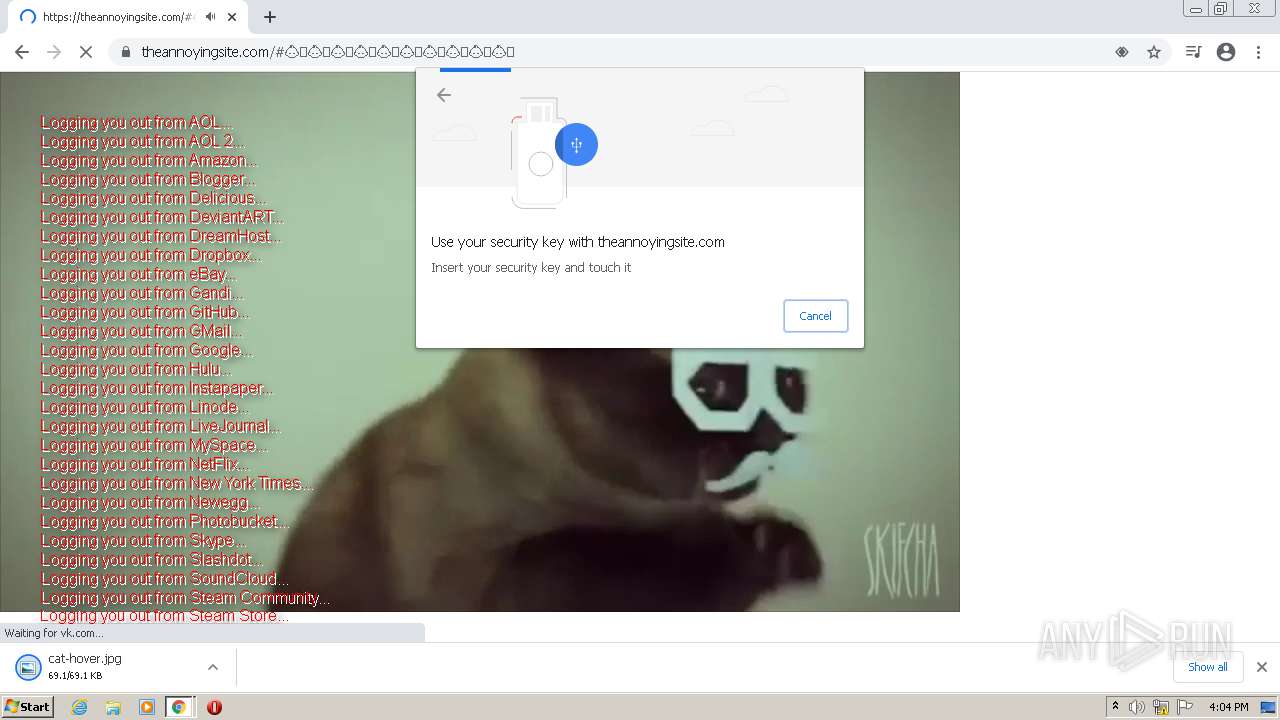
Task: Click Chrome taskbar icon
Action: pyautogui.click(x=179, y=707)
